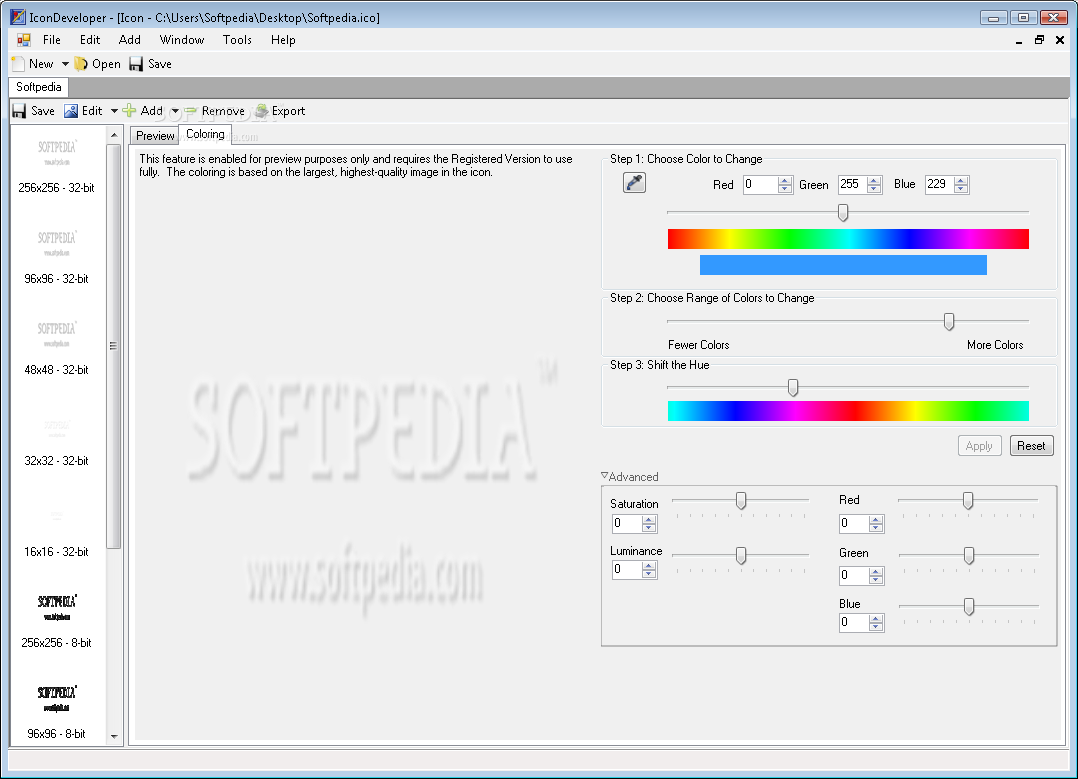
Task: Open the application menu icon beside File
Action: (23, 40)
